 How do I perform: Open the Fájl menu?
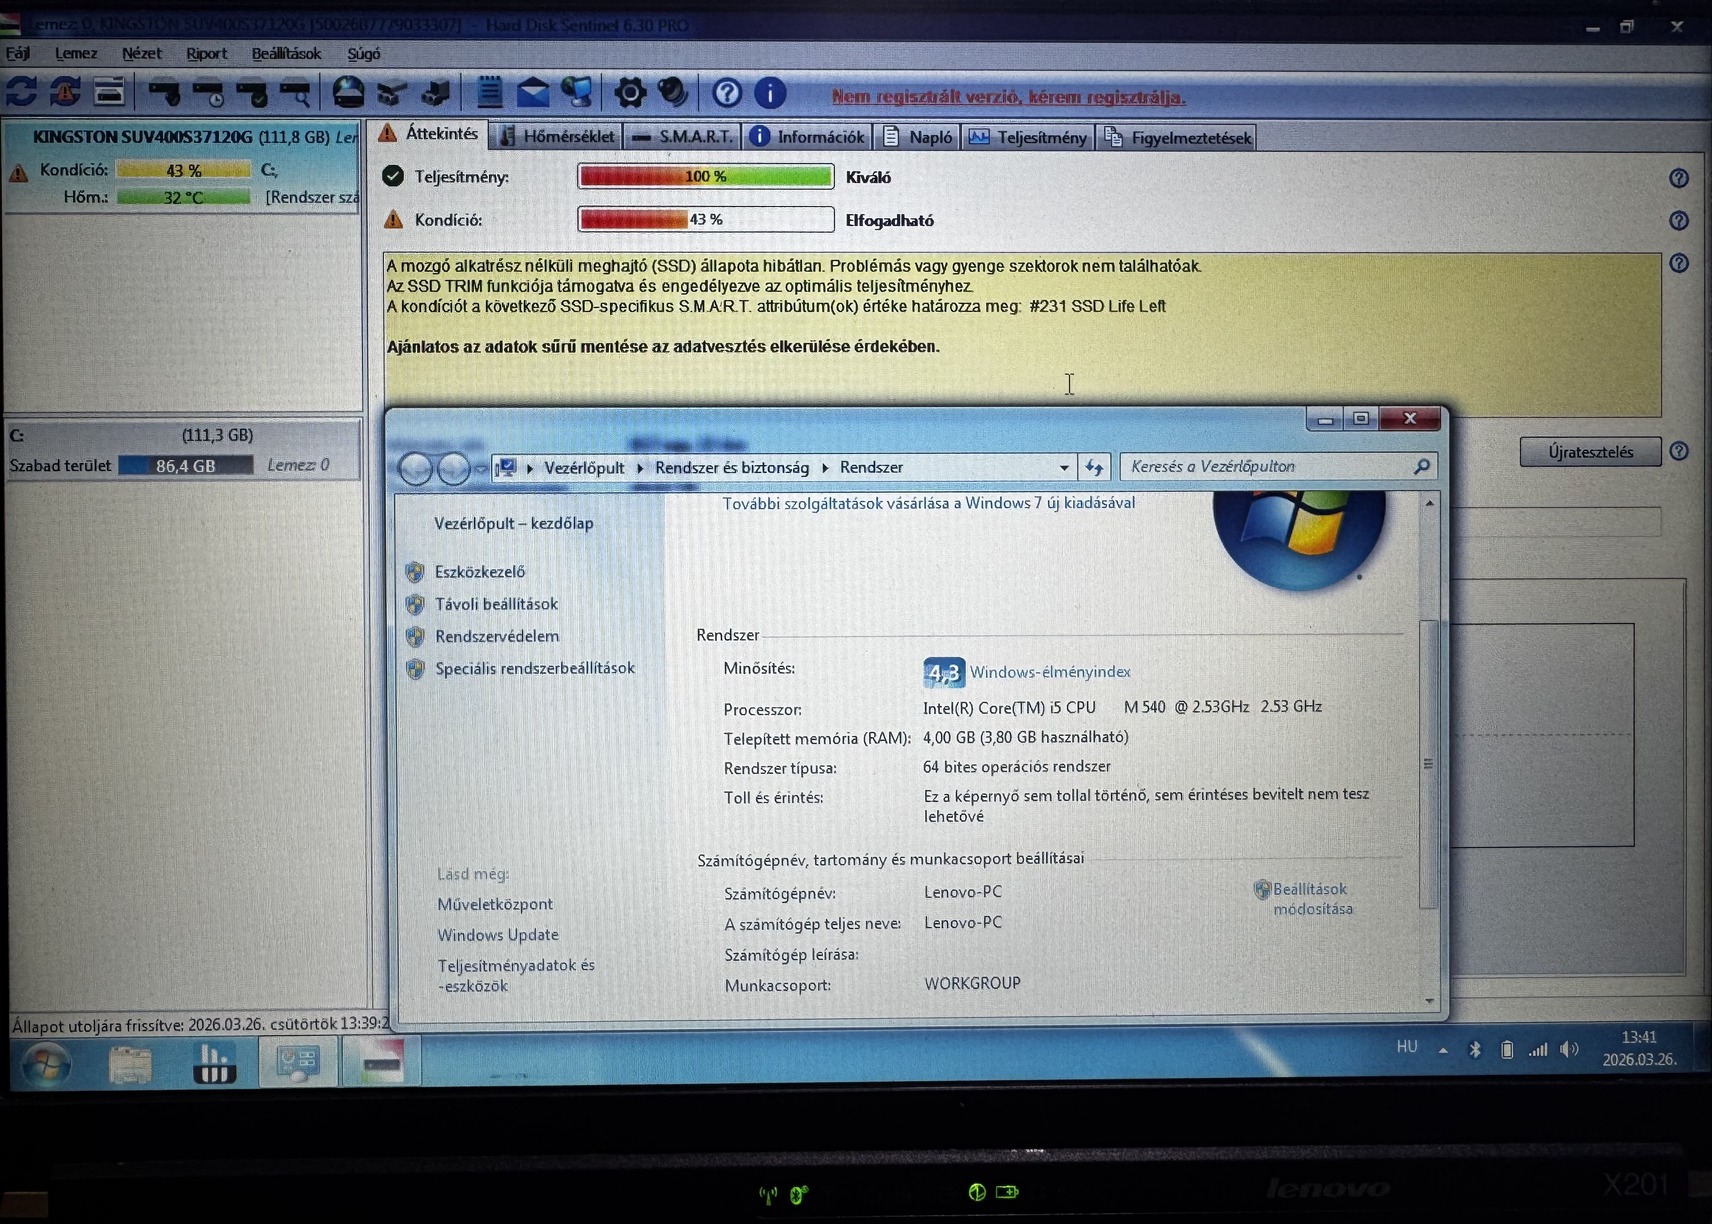click(18, 54)
